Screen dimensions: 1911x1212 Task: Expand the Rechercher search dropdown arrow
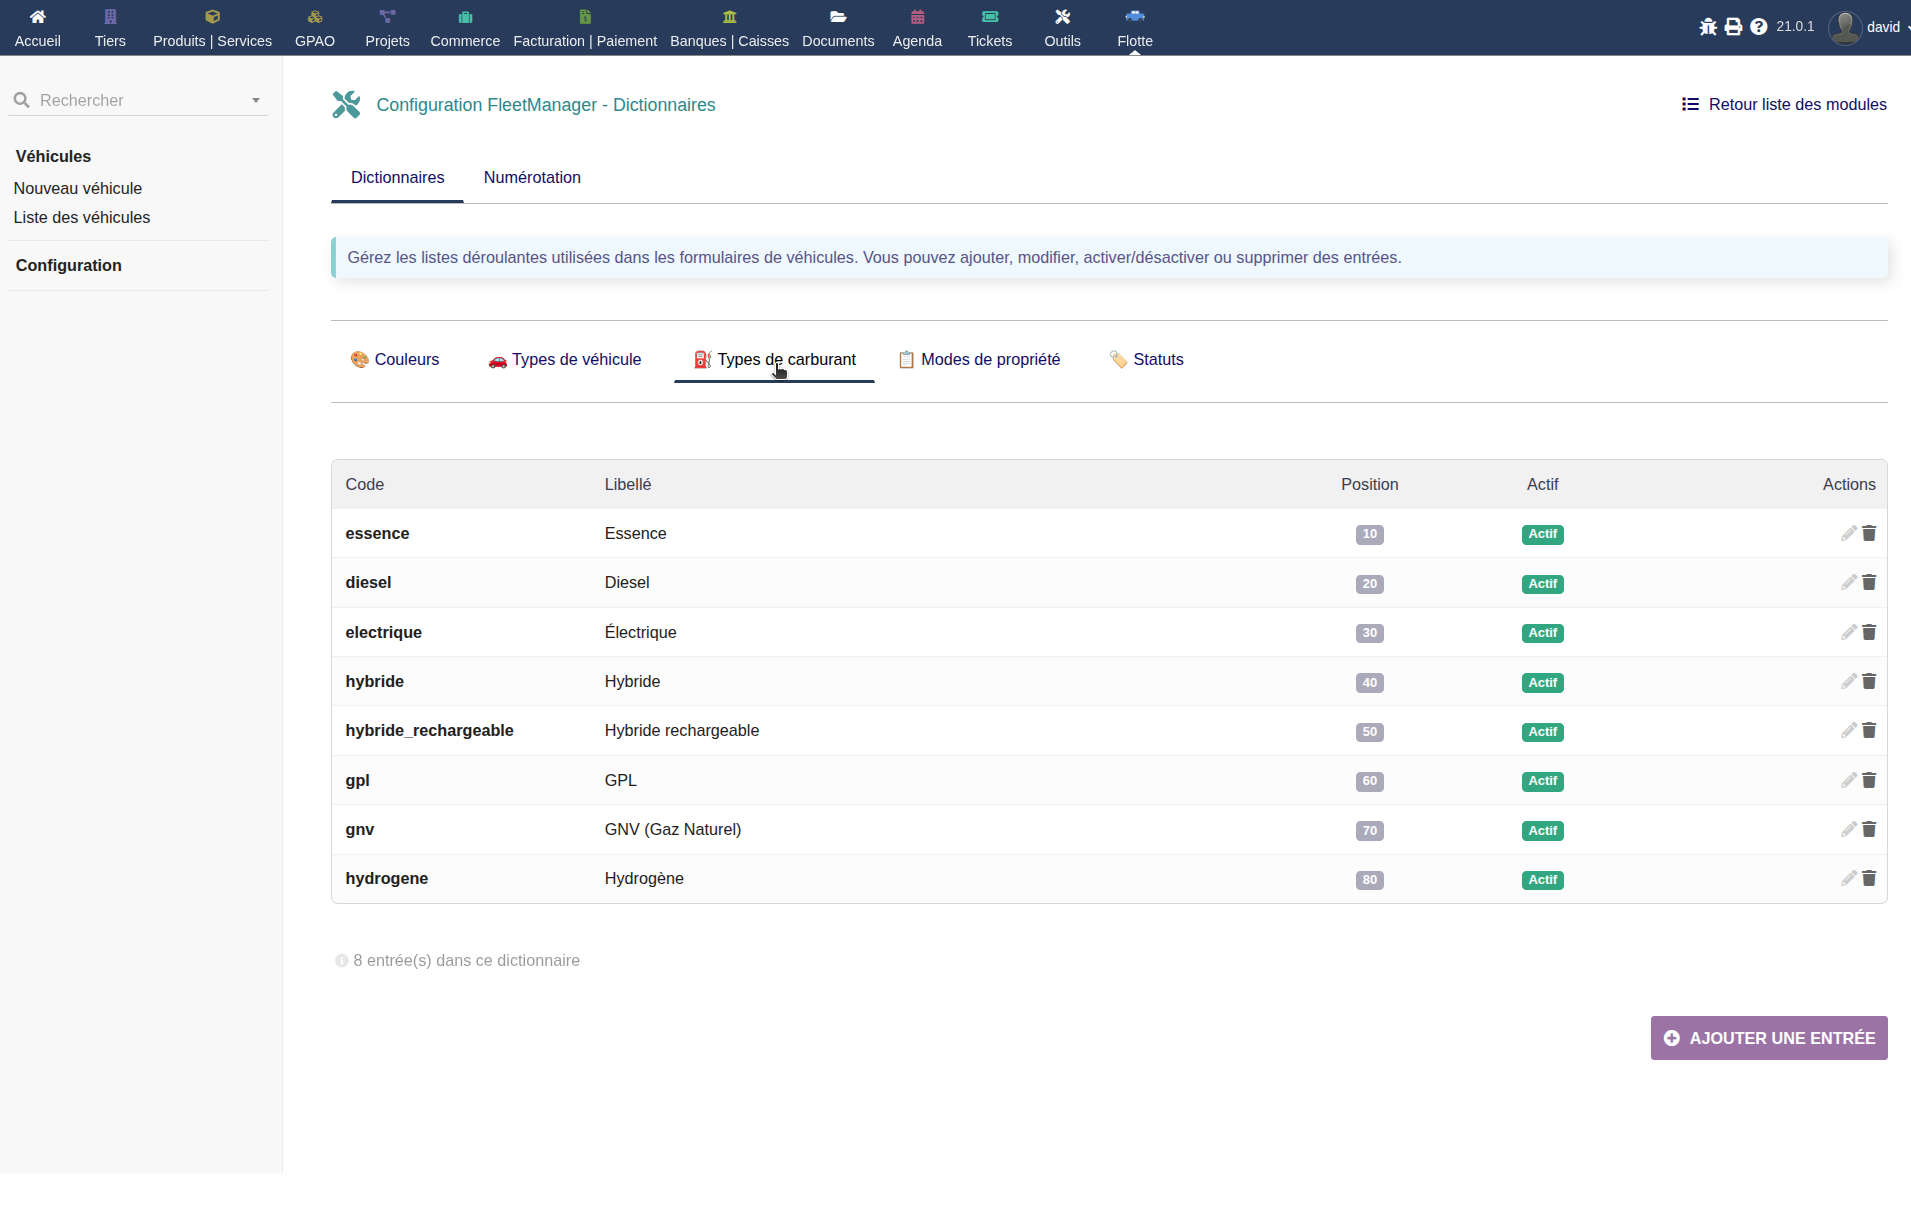[256, 101]
